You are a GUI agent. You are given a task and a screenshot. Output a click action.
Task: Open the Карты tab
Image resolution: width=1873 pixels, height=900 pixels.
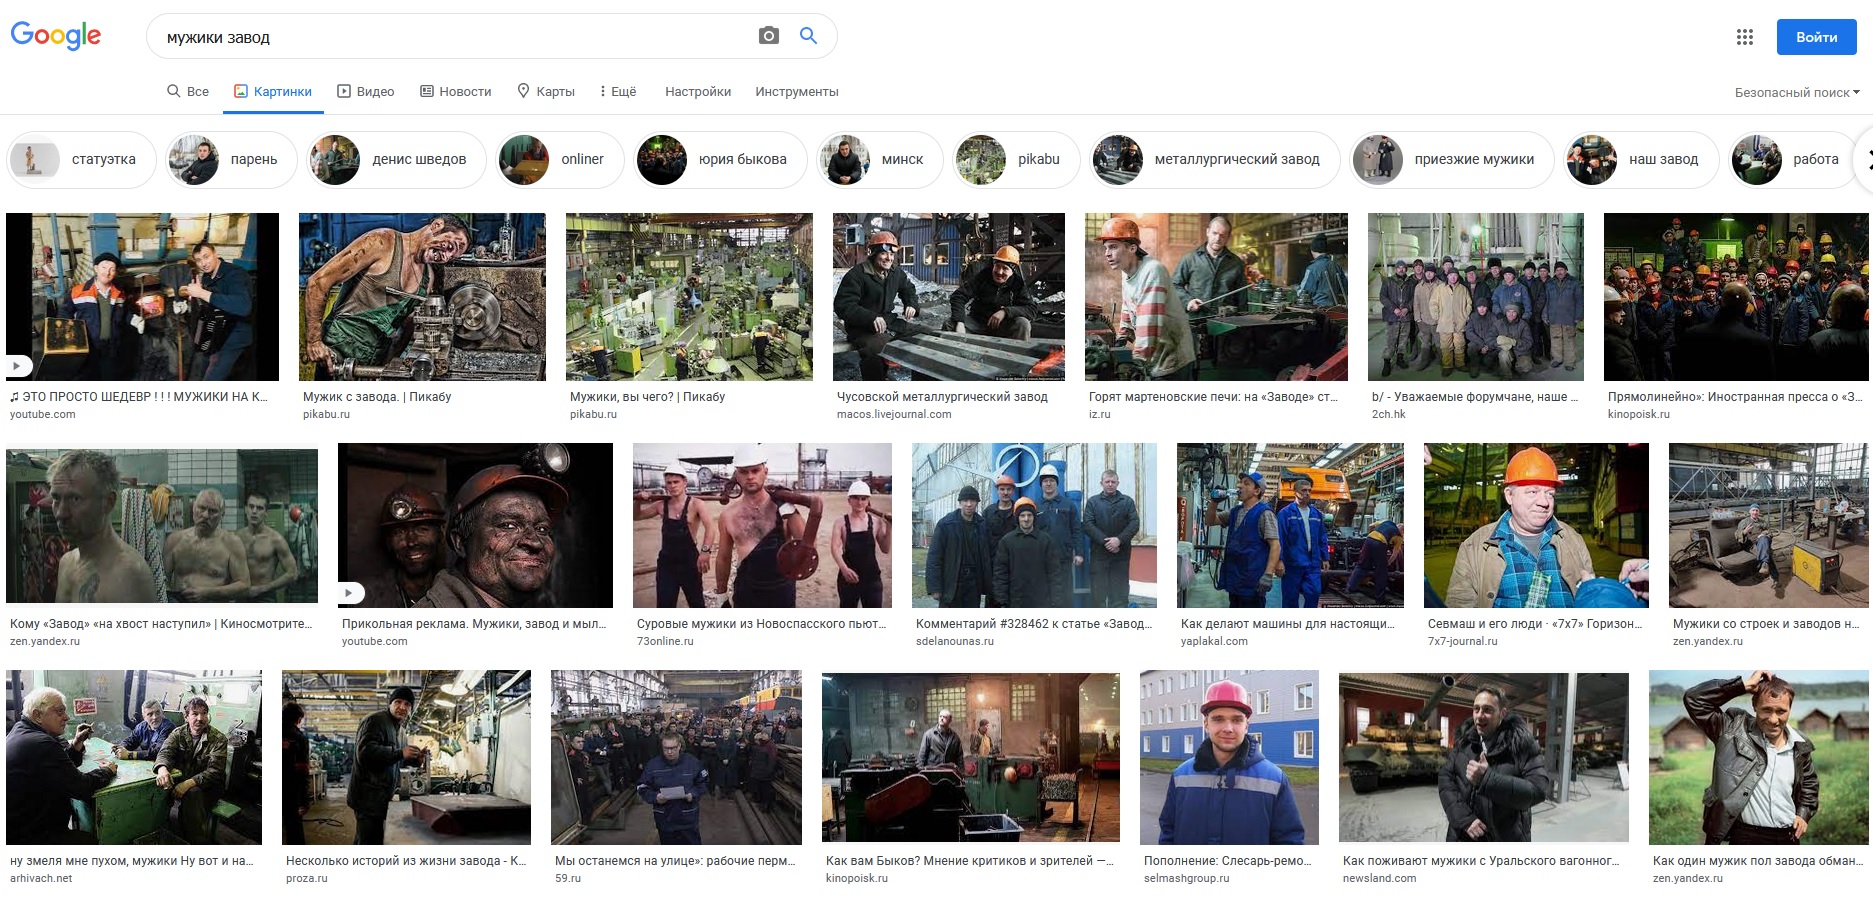[x=546, y=91]
